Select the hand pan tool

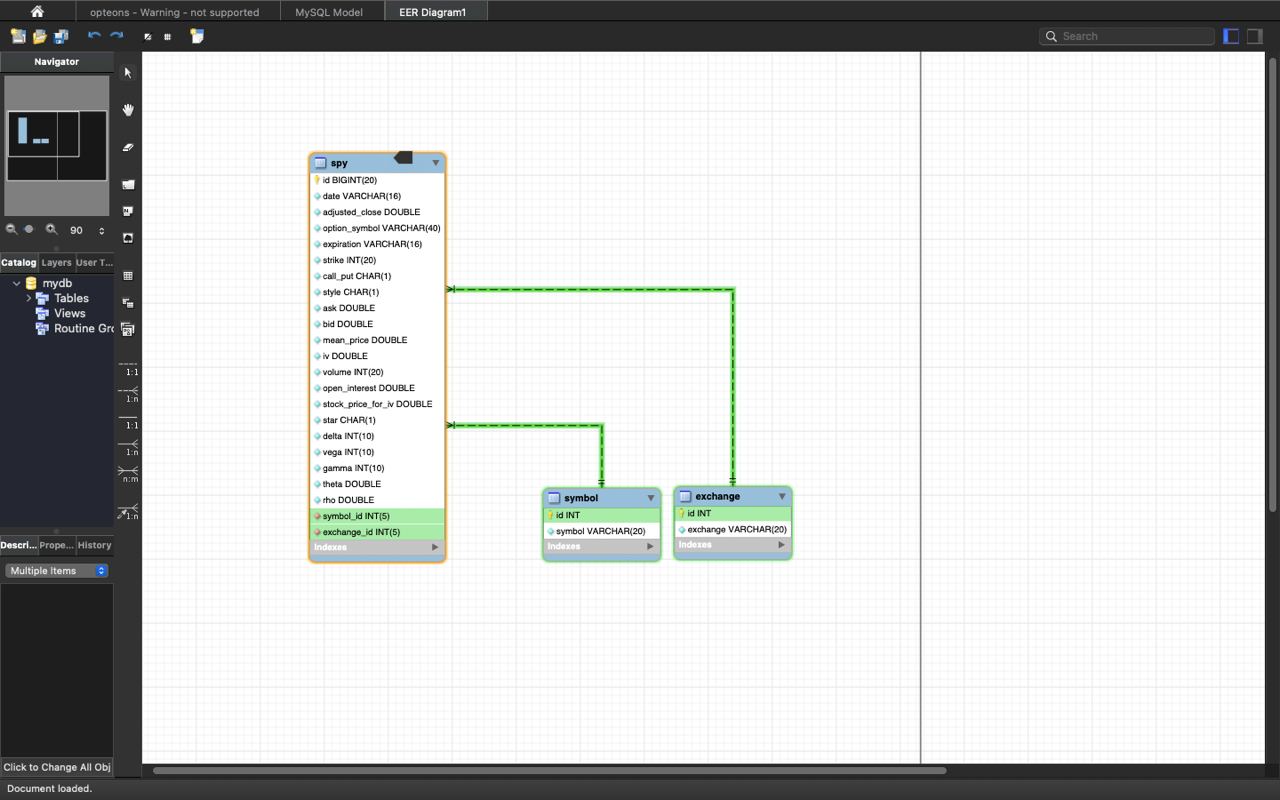point(128,110)
